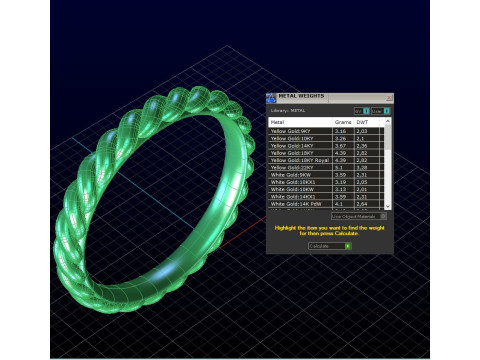This screenshot has height=360, width=480.
Task: Click the 3.16 grams value cell
Action: point(343,131)
